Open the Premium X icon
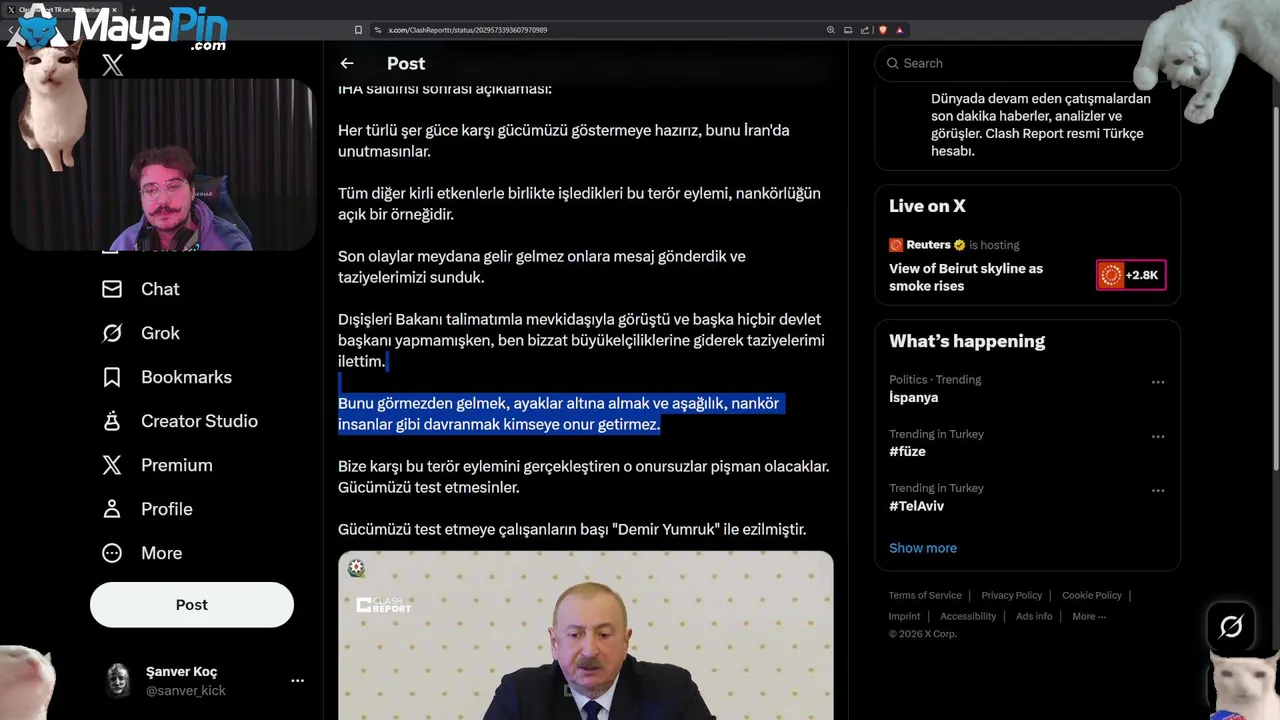 112,465
